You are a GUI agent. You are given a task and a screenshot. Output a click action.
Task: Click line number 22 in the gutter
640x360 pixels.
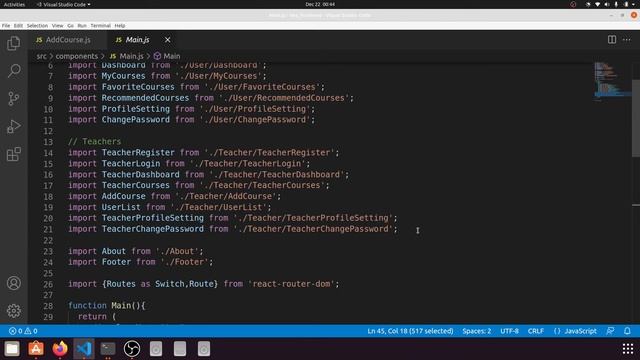(48, 240)
